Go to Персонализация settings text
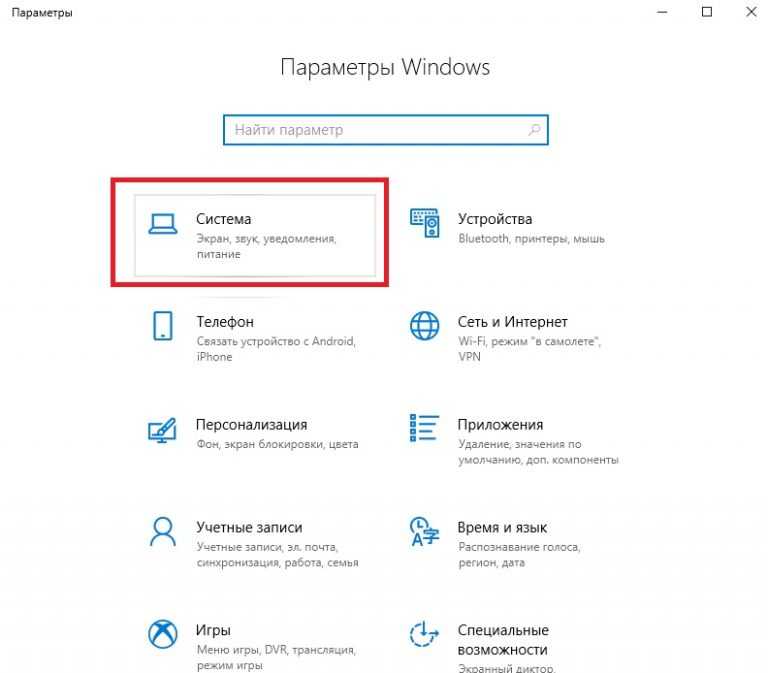 click(x=251, y=425)
